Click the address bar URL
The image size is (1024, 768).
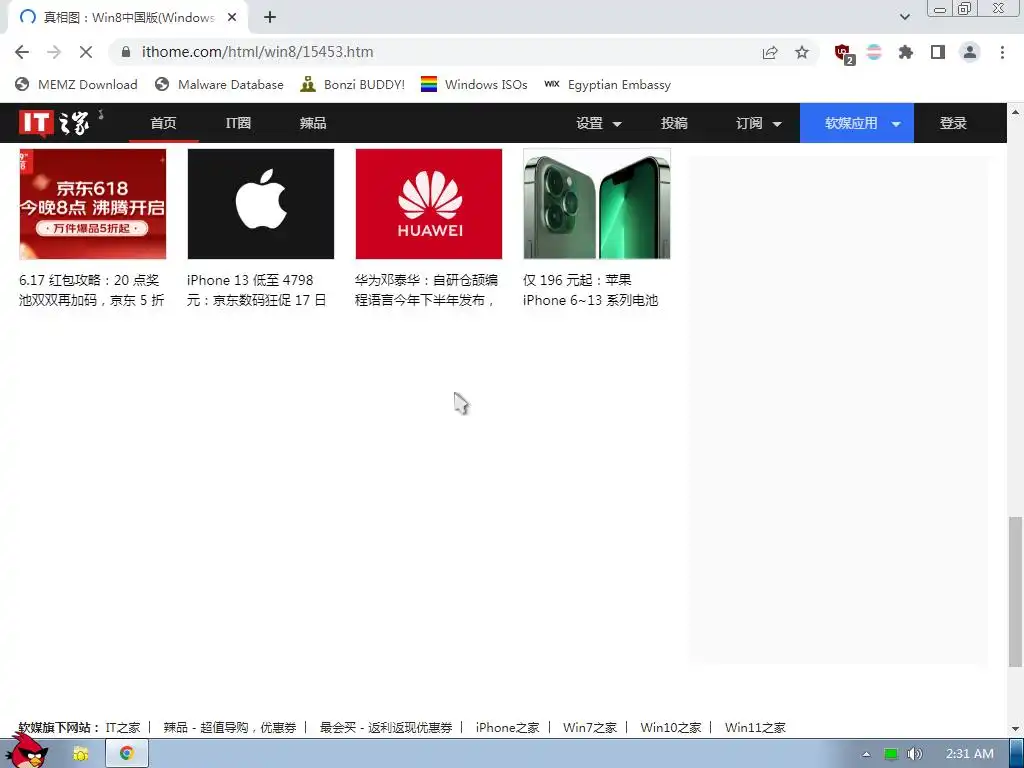pyautogui.click(x=257, y=52)
